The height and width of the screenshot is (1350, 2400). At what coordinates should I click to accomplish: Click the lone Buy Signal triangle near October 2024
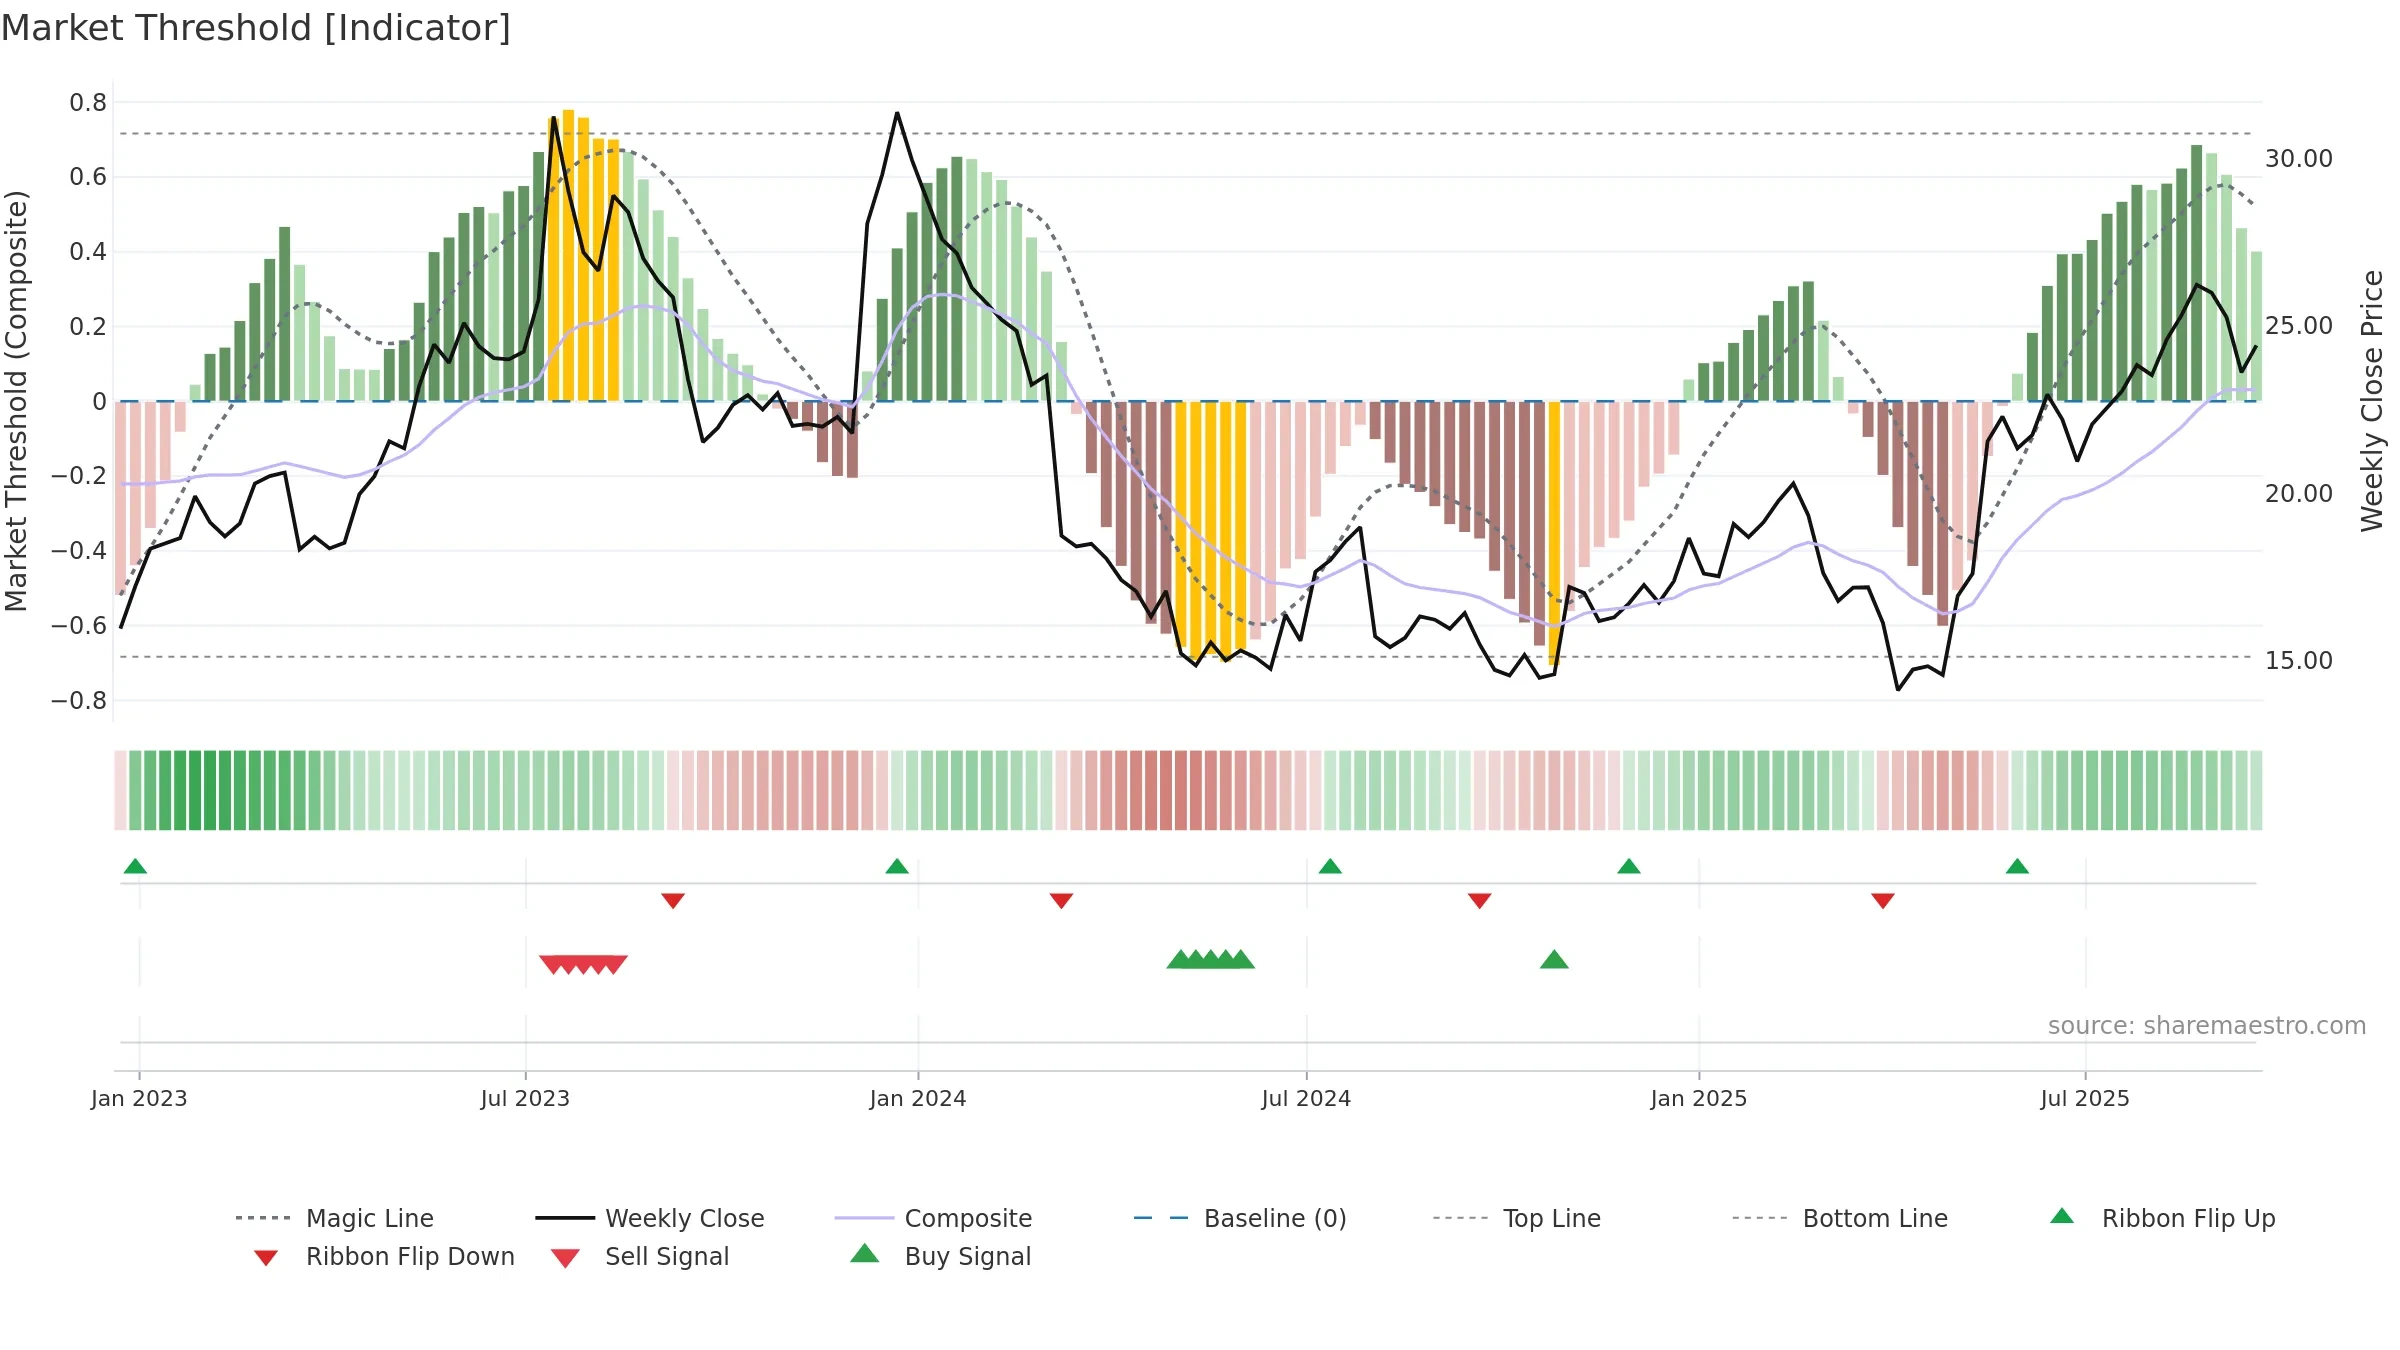pos(1554,960)
